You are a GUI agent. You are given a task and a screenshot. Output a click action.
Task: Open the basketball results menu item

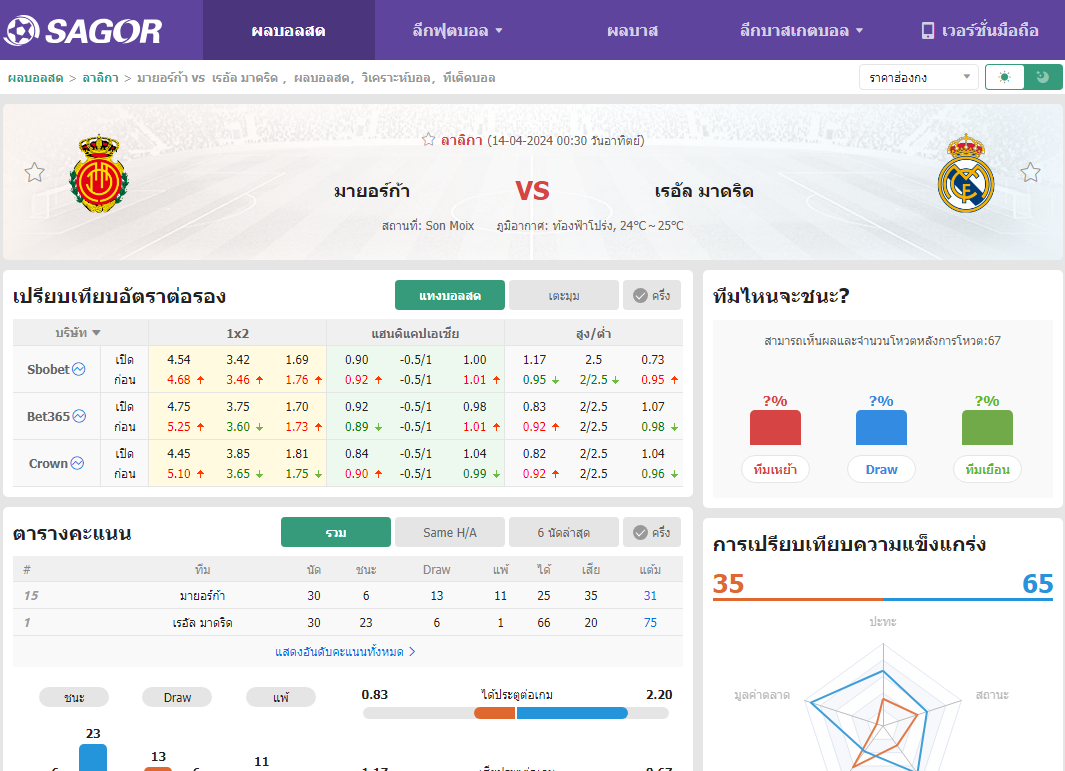pos(632,31)
